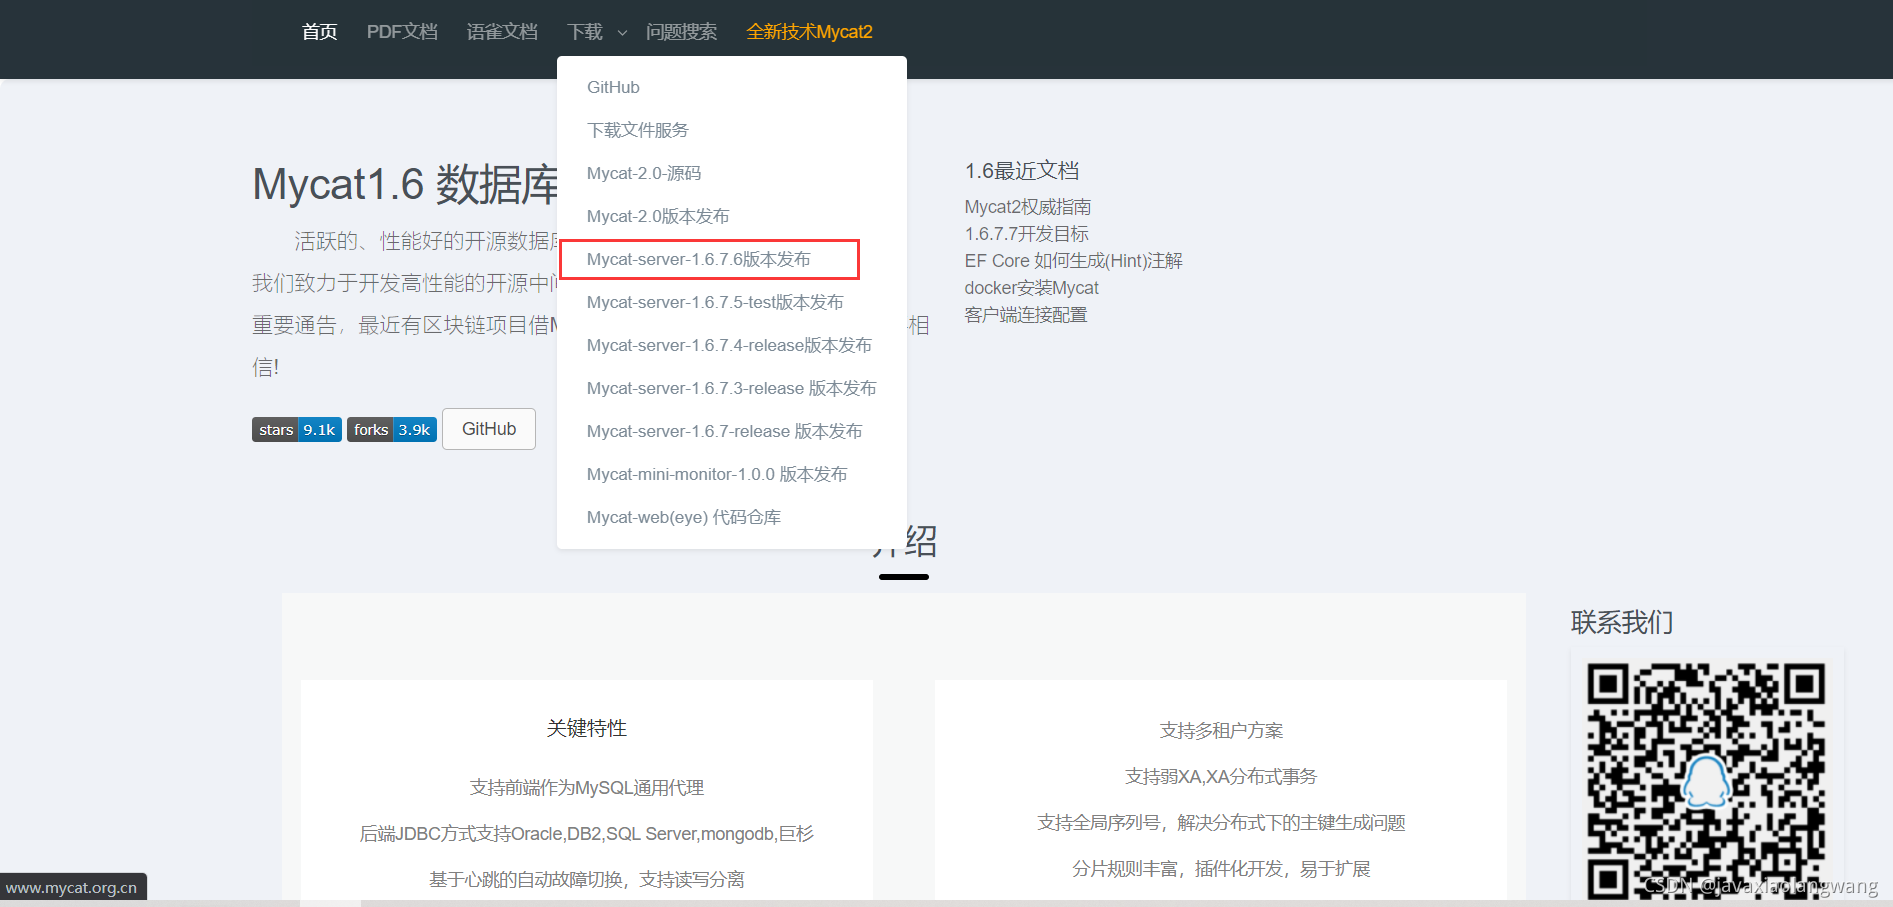This screenshot has height=907, width=1893.
Task: Click the 关键特性 card title
Action: 587,728
